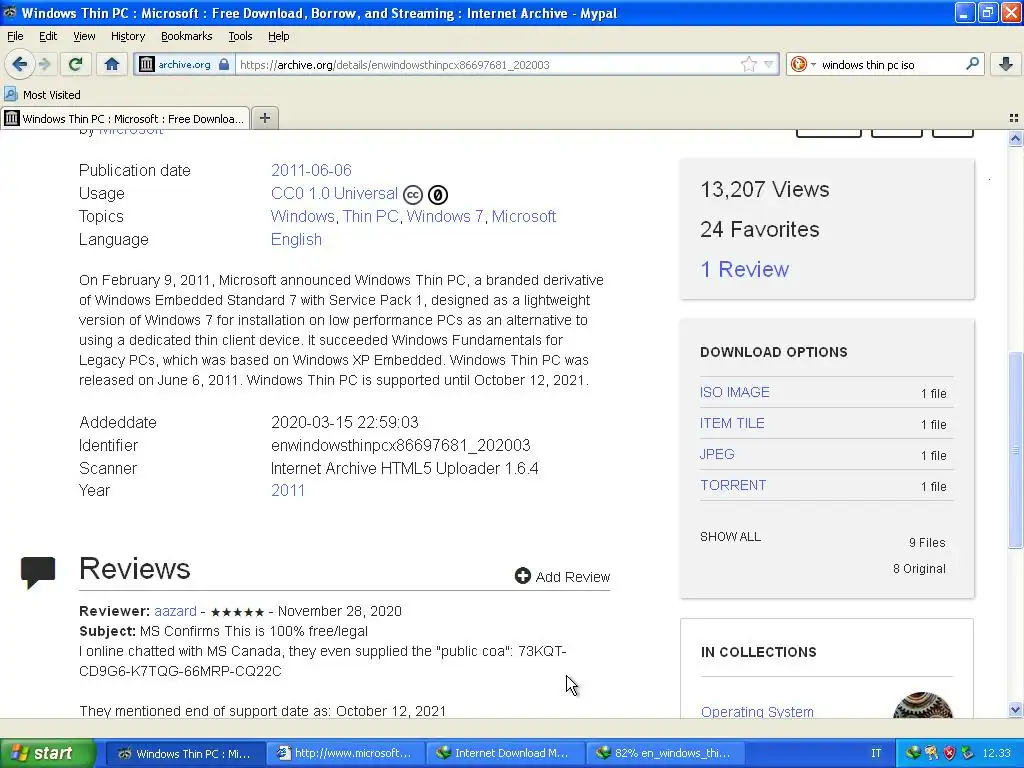This screenshot has width=1024, height=768.
Task: Open the CC0 1.0 Universal license link
Action: (x=334, y=193)
